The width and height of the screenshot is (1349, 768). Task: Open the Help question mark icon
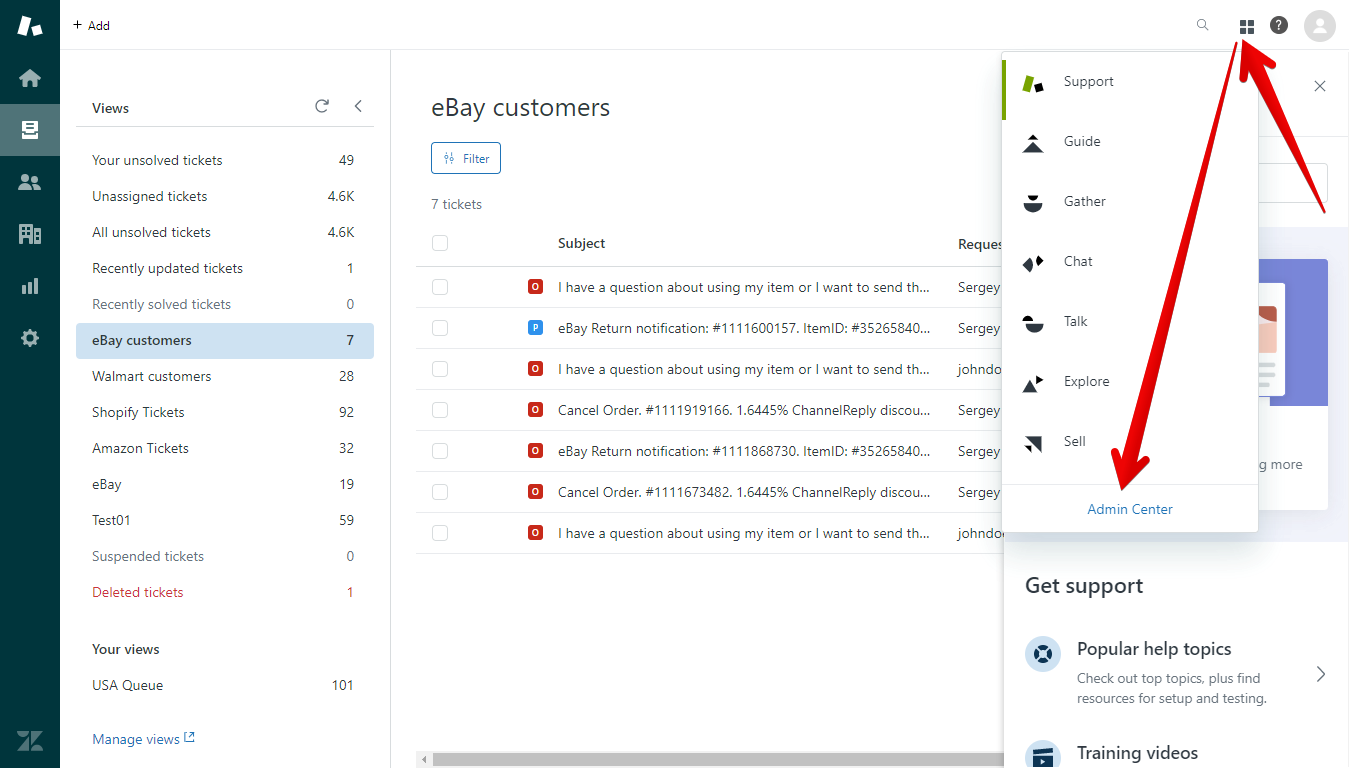[x=1279, y=25]
